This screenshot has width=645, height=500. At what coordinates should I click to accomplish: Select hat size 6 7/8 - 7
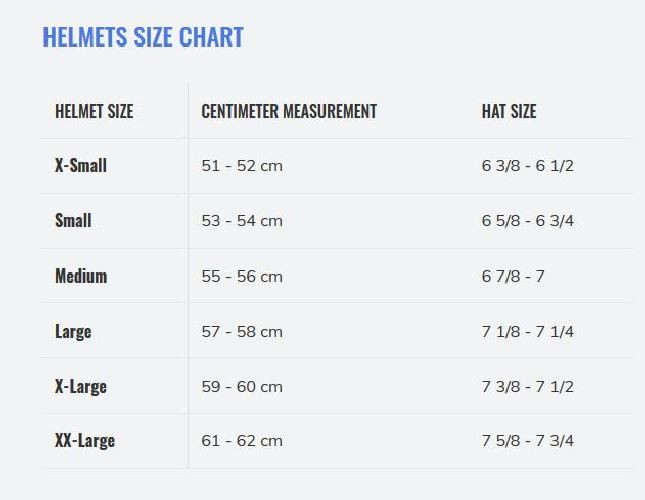[x=513, y=276]
